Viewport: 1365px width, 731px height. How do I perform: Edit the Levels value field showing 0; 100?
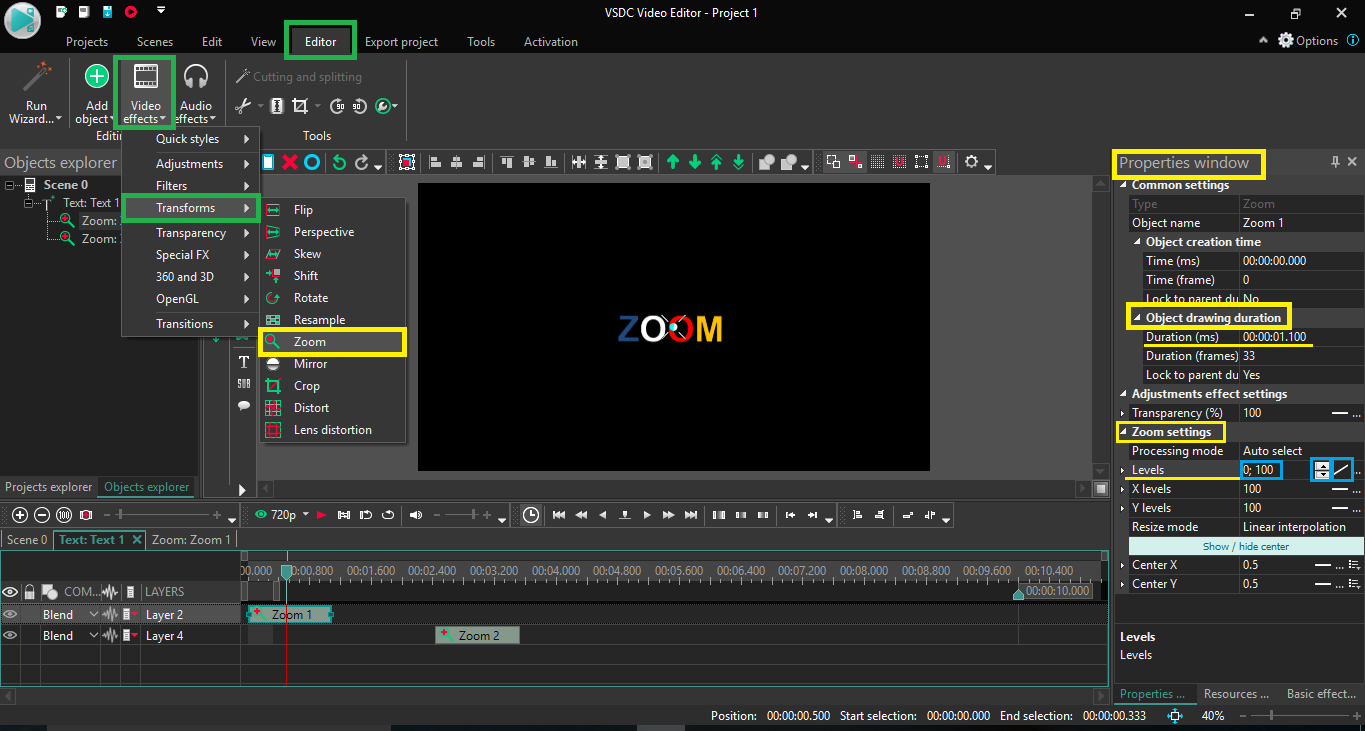pyautogui.click(x=1260, y=469)
